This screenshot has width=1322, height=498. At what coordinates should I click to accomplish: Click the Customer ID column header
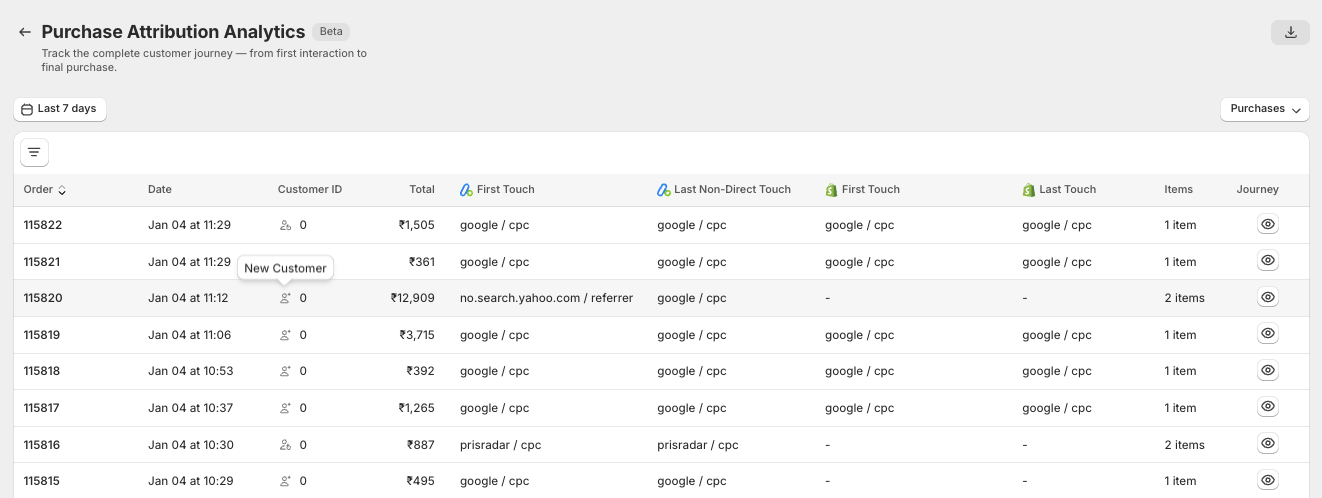point(310,189)
